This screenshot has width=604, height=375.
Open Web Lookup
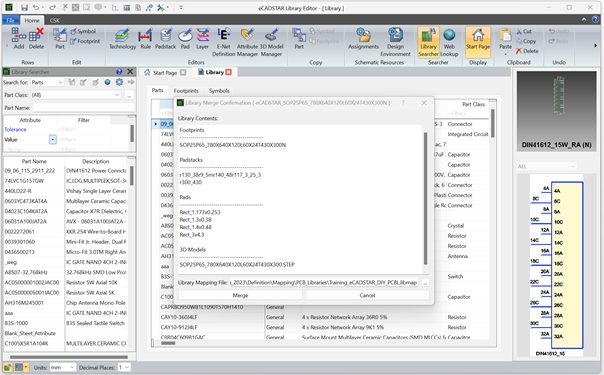[x=449, y=42]
